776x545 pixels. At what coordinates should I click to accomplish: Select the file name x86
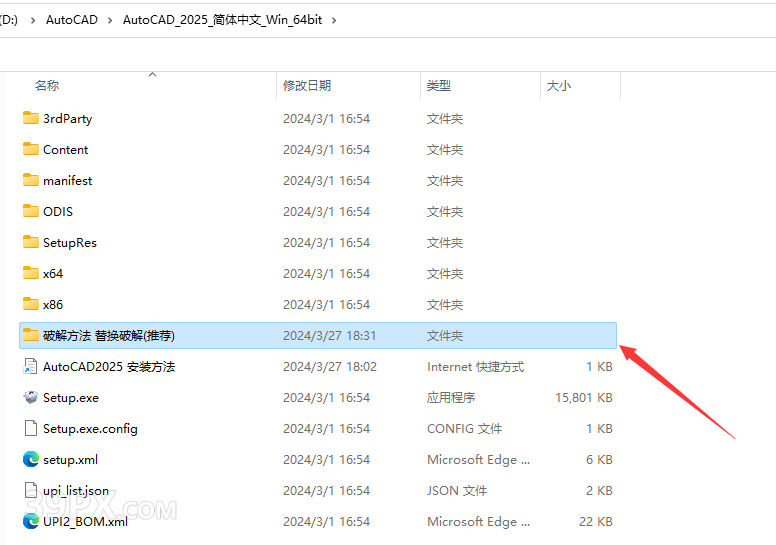pyautogui.click(x=53, y=304)
